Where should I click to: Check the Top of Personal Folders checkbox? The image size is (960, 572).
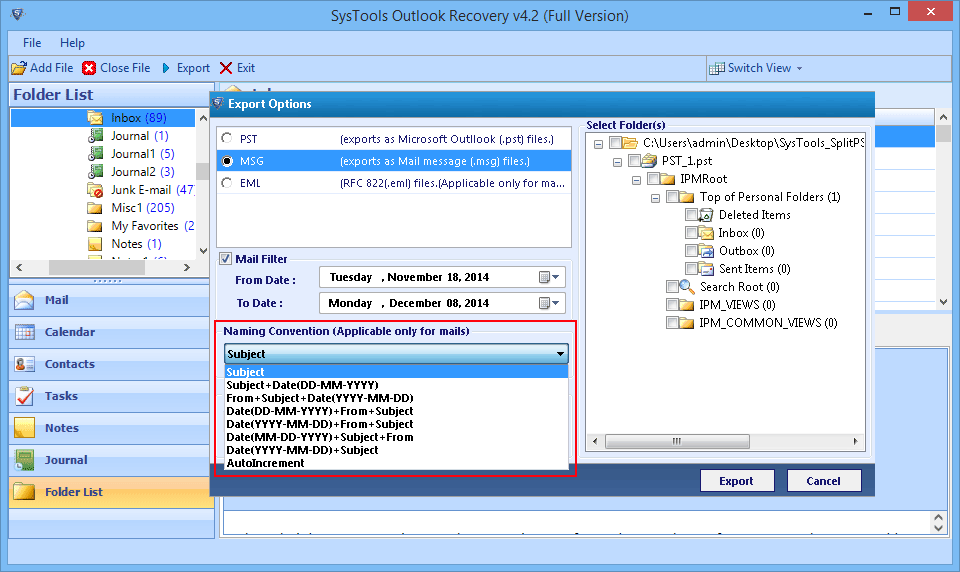[x=672, y=197]
